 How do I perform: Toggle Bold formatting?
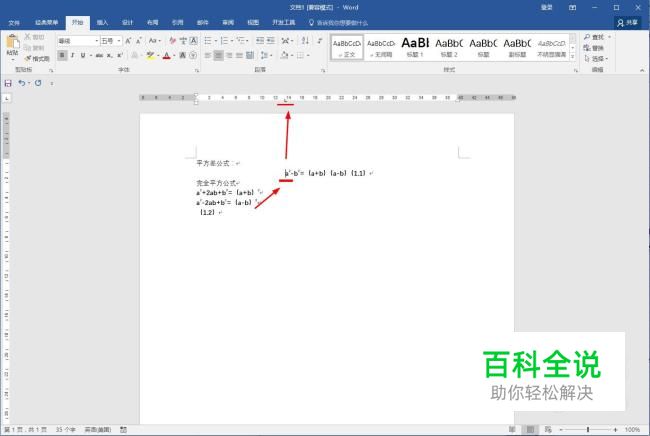tap(62, 55)
